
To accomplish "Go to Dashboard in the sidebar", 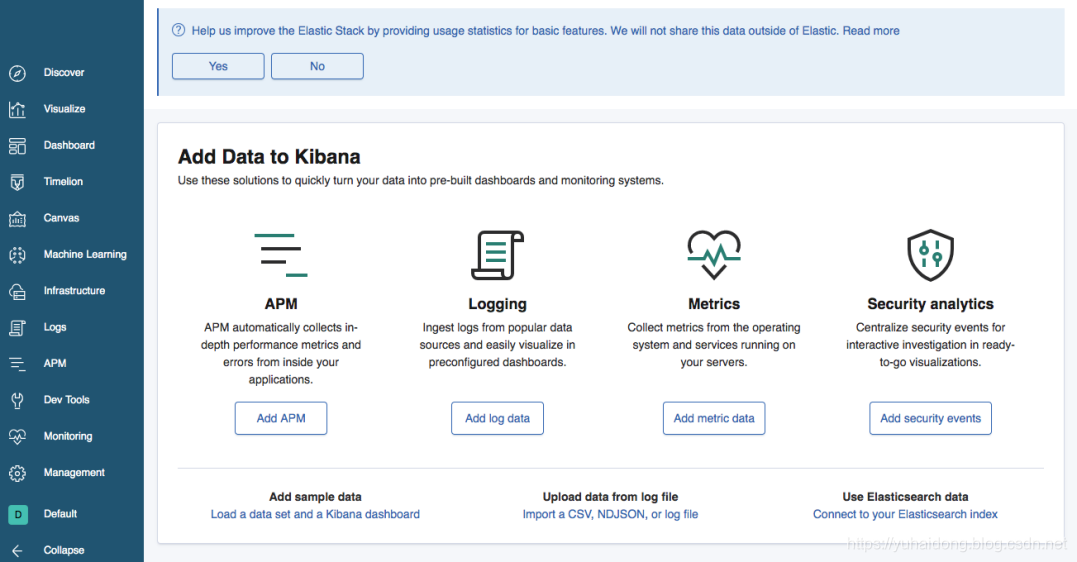I will coord(69,145).
